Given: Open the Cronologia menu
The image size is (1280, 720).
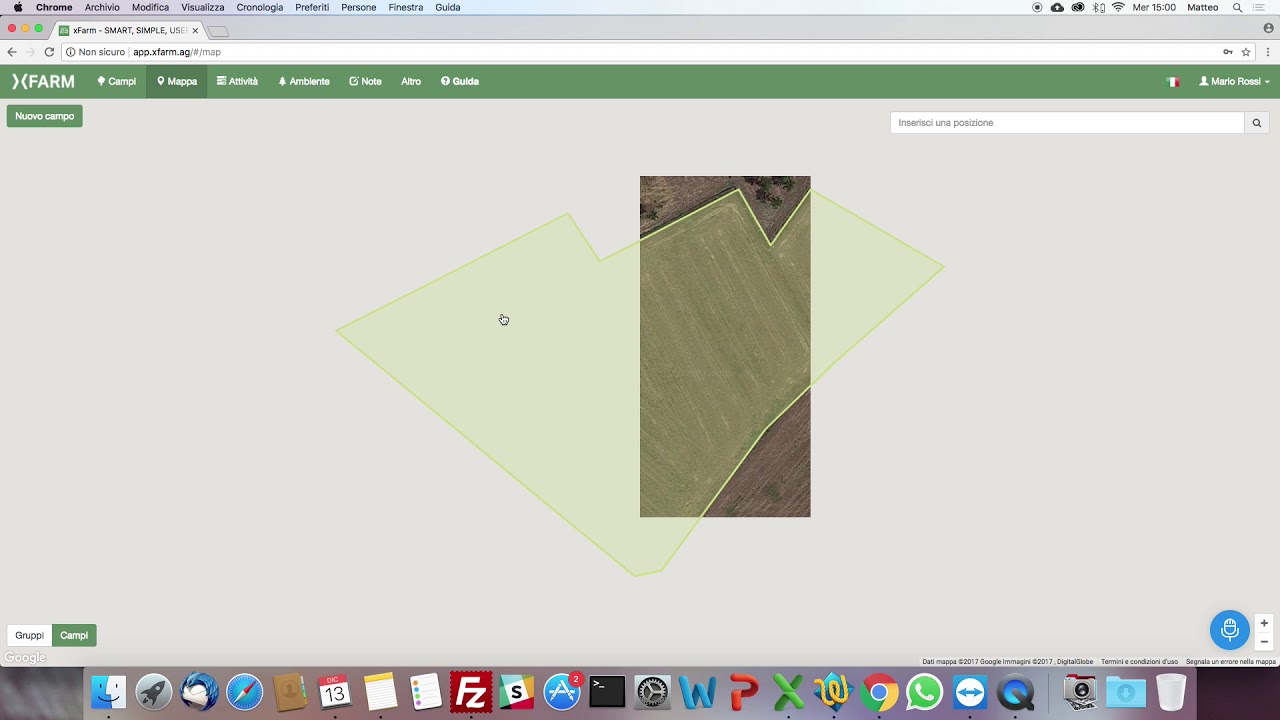Looking at the screenshot, I should coord(260,7).
